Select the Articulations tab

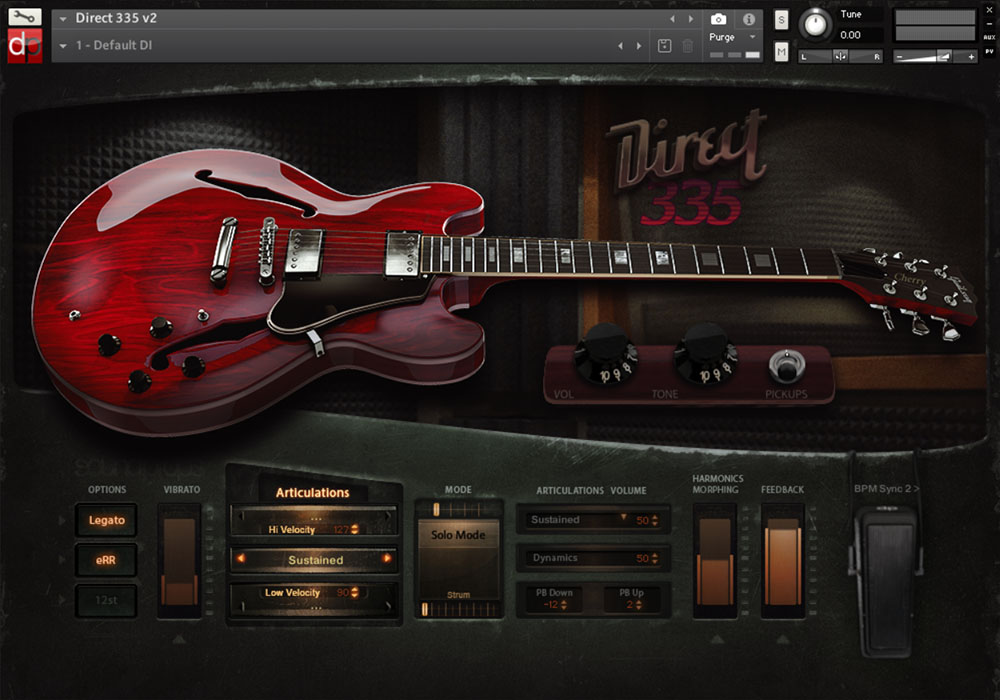(312, 492)
